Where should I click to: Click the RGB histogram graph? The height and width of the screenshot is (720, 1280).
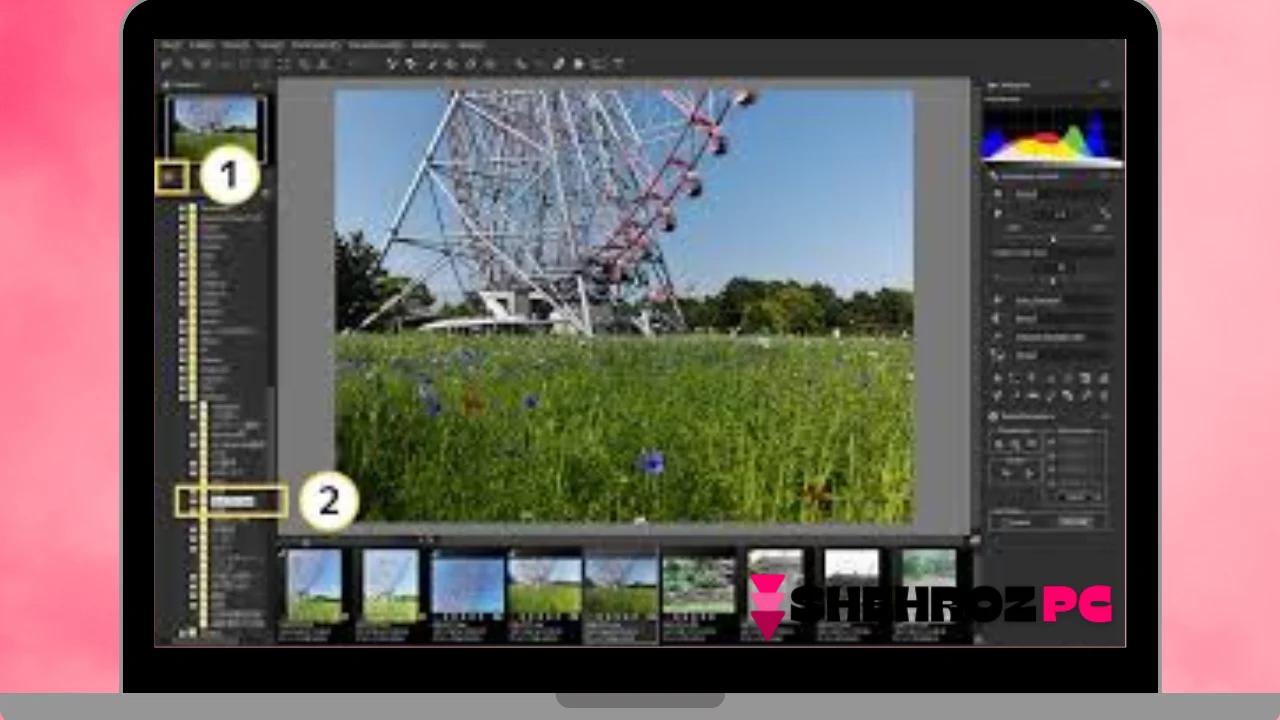coord(1052,136)
